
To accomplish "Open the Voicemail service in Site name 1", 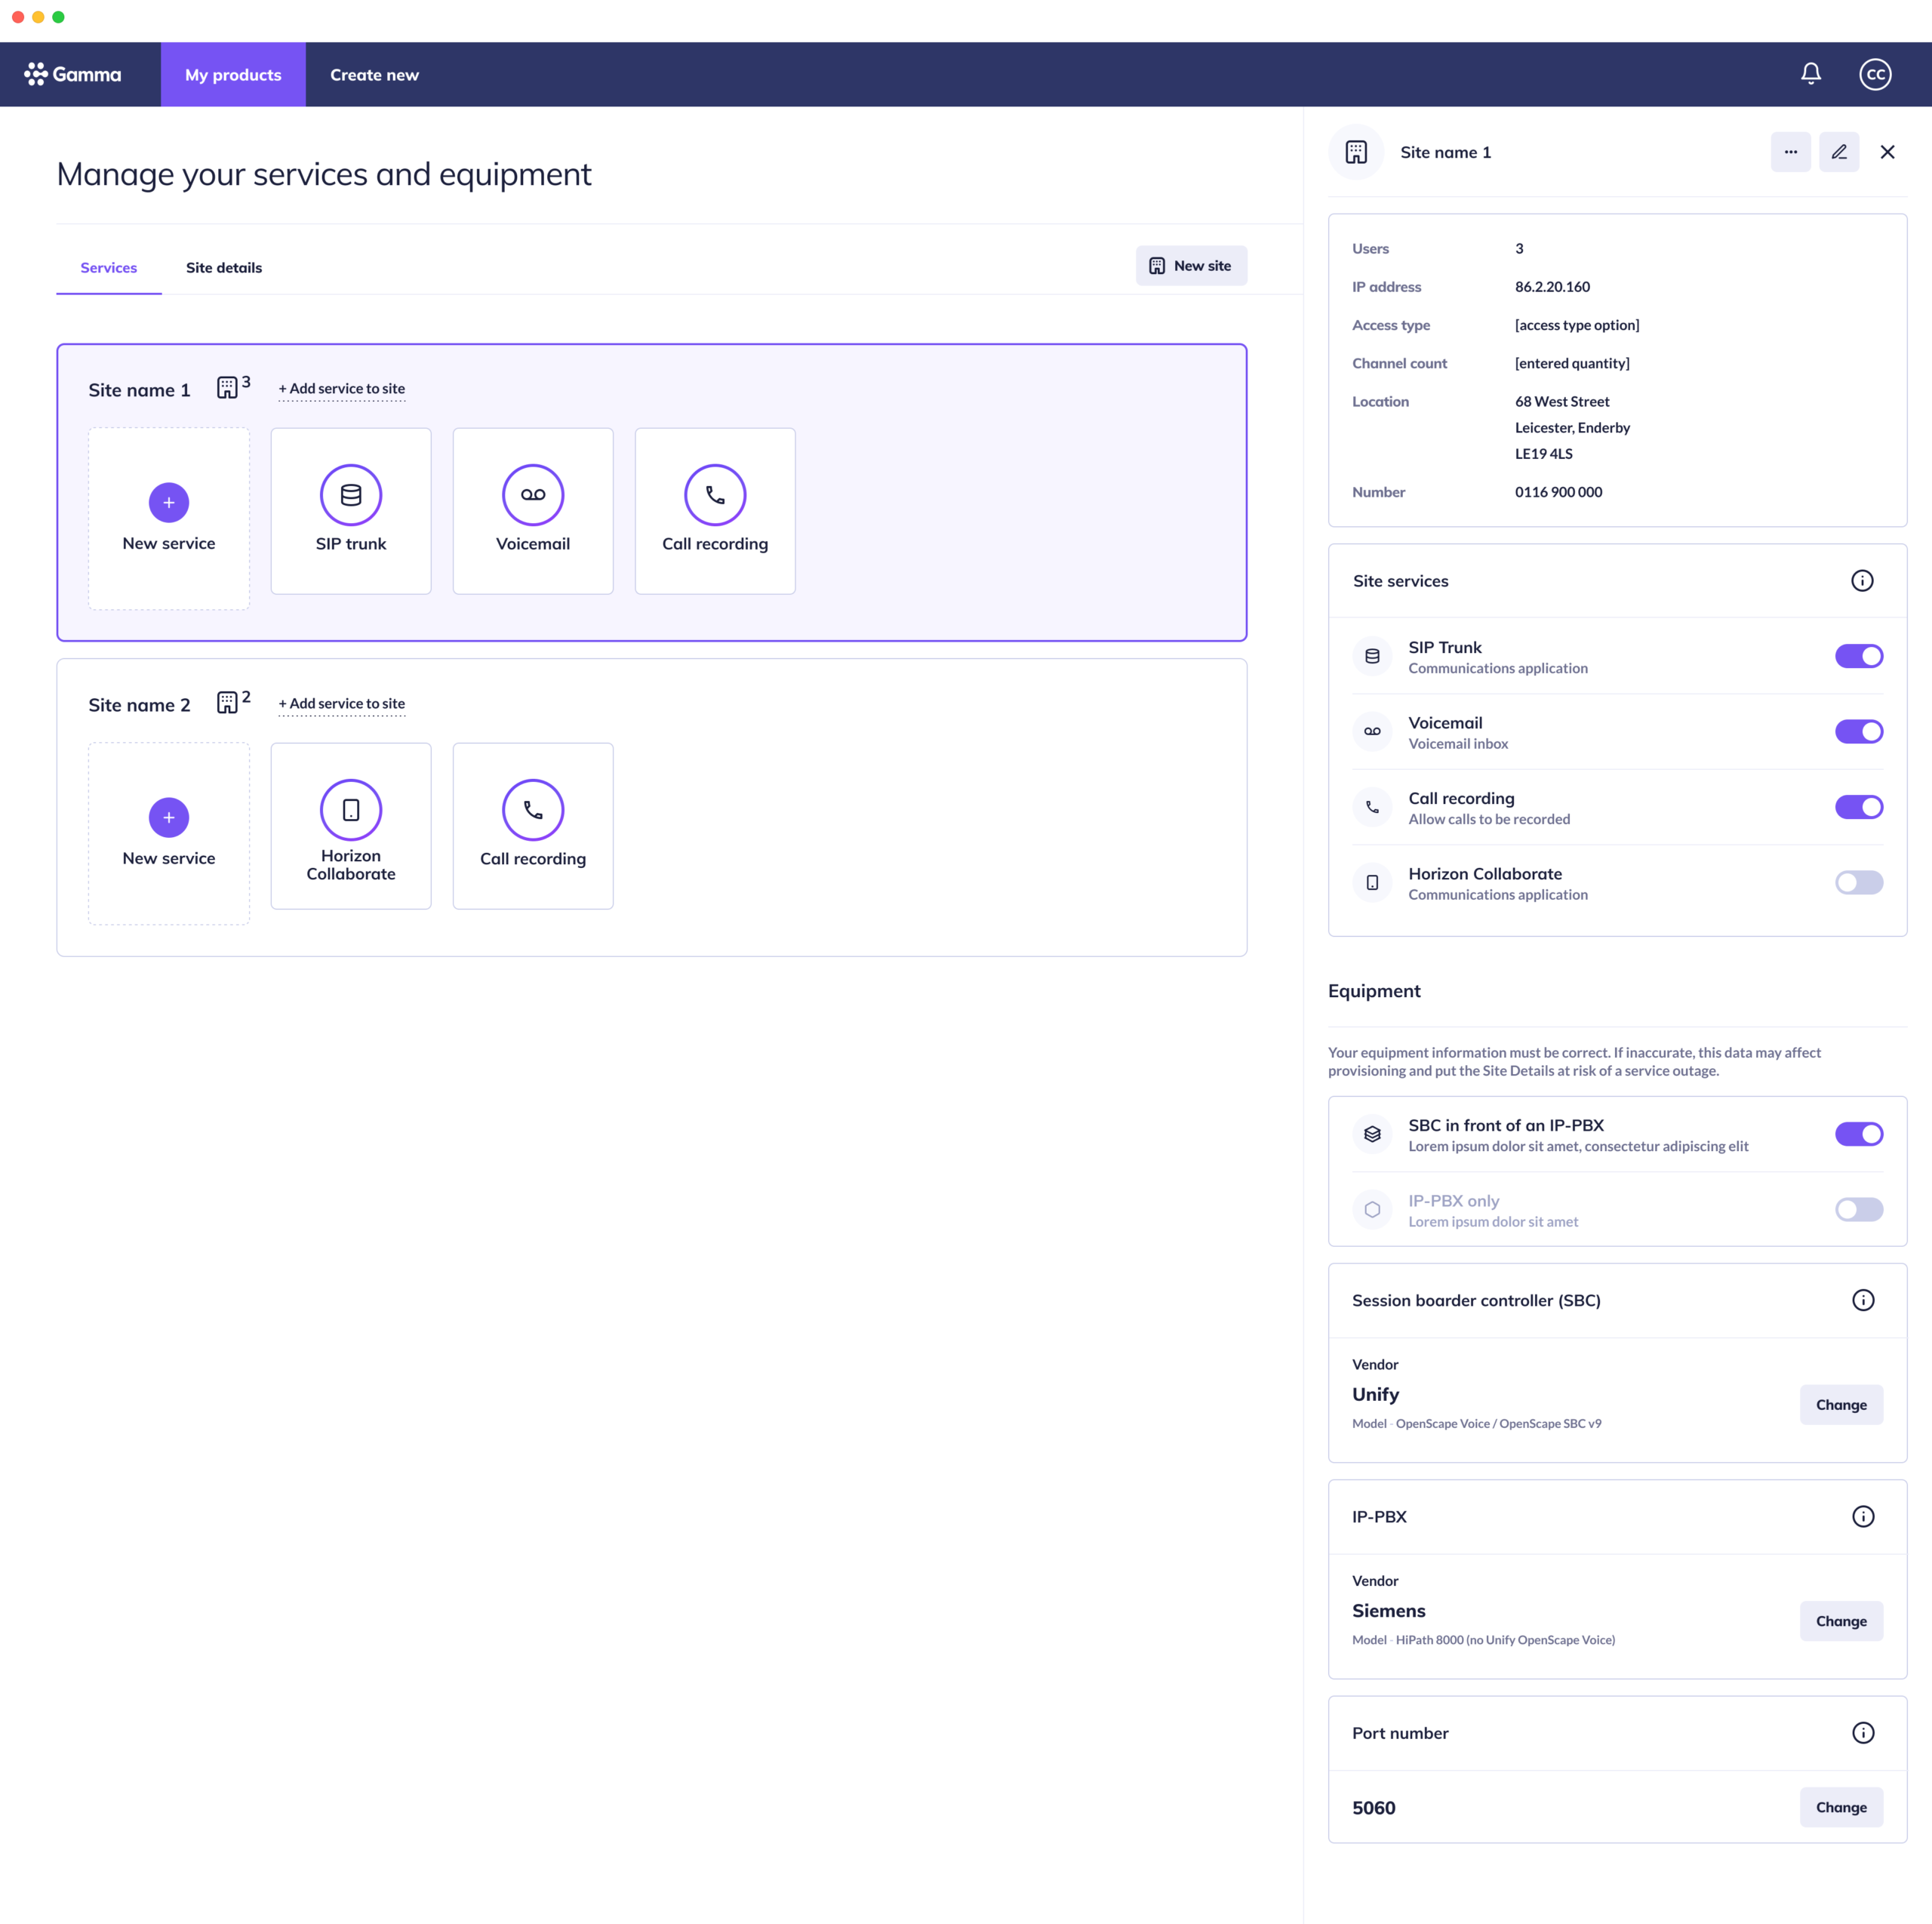I will point(532,494).
